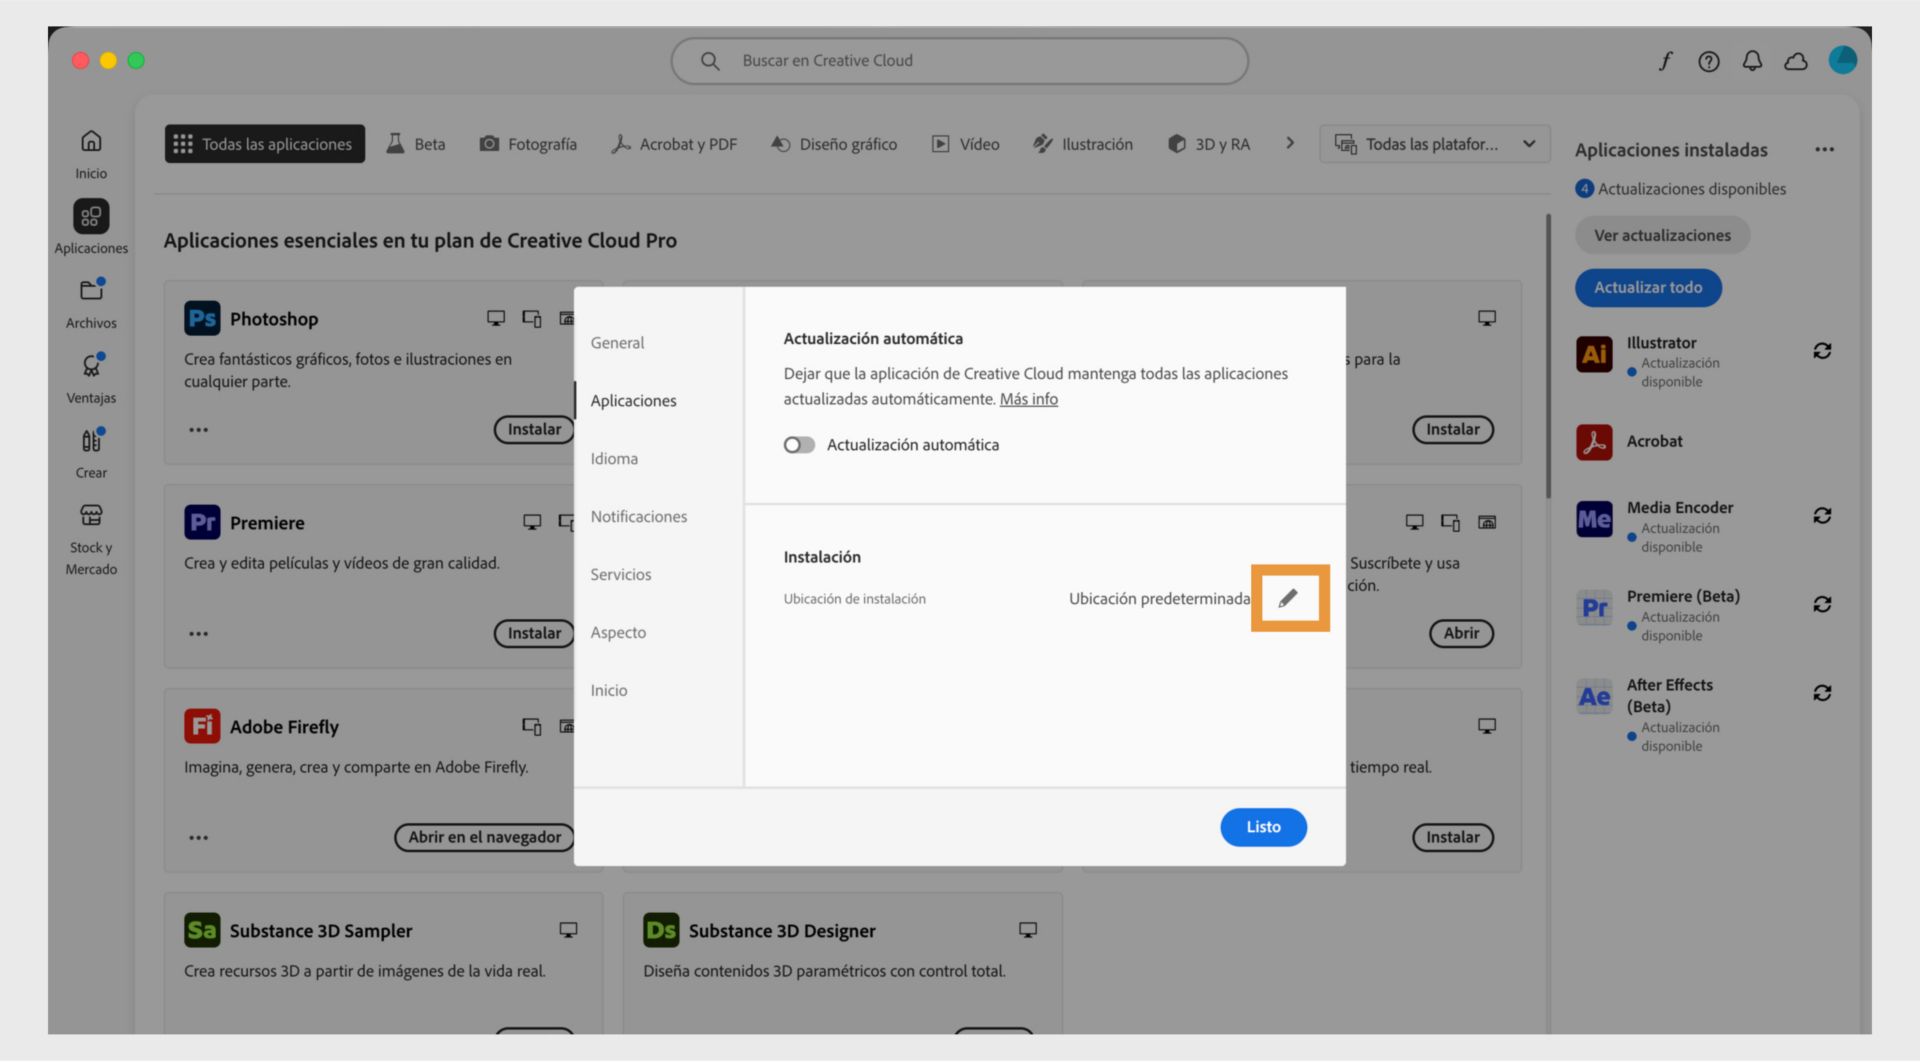Select the Fotografía category filter
Viewport: 1920px width, 1062px height.
[x=528, y=144]
